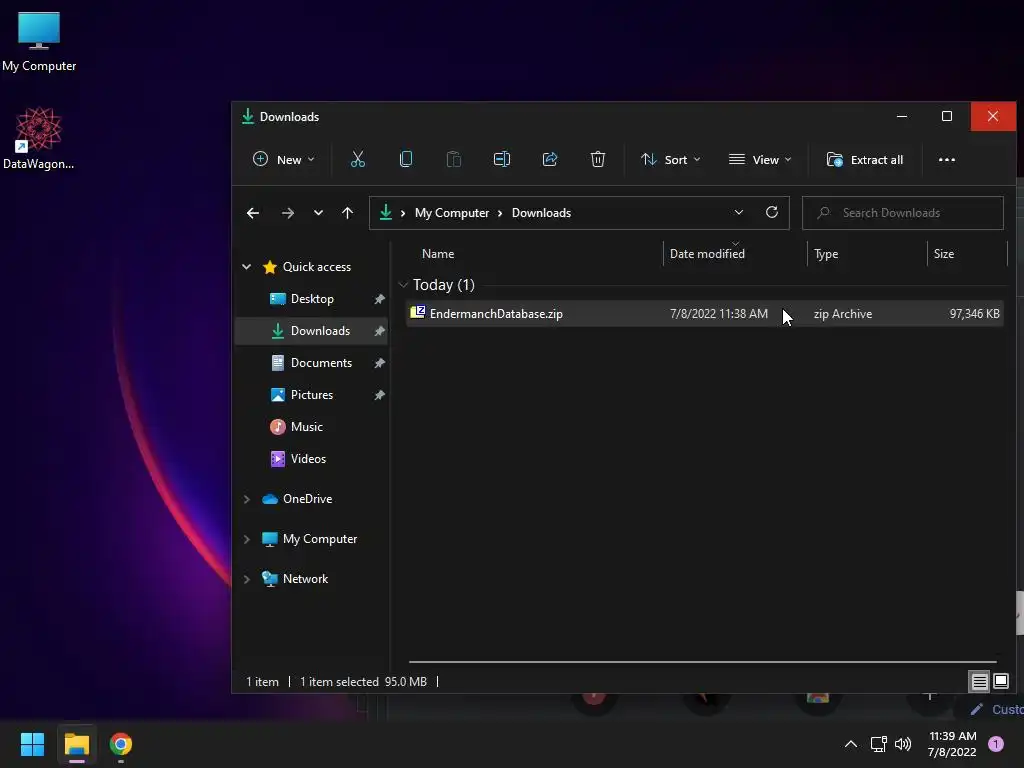Open the DataWagon desktop shortcut
The image size is (1024, 768).
pyautogui.click(x=39, y=138)
